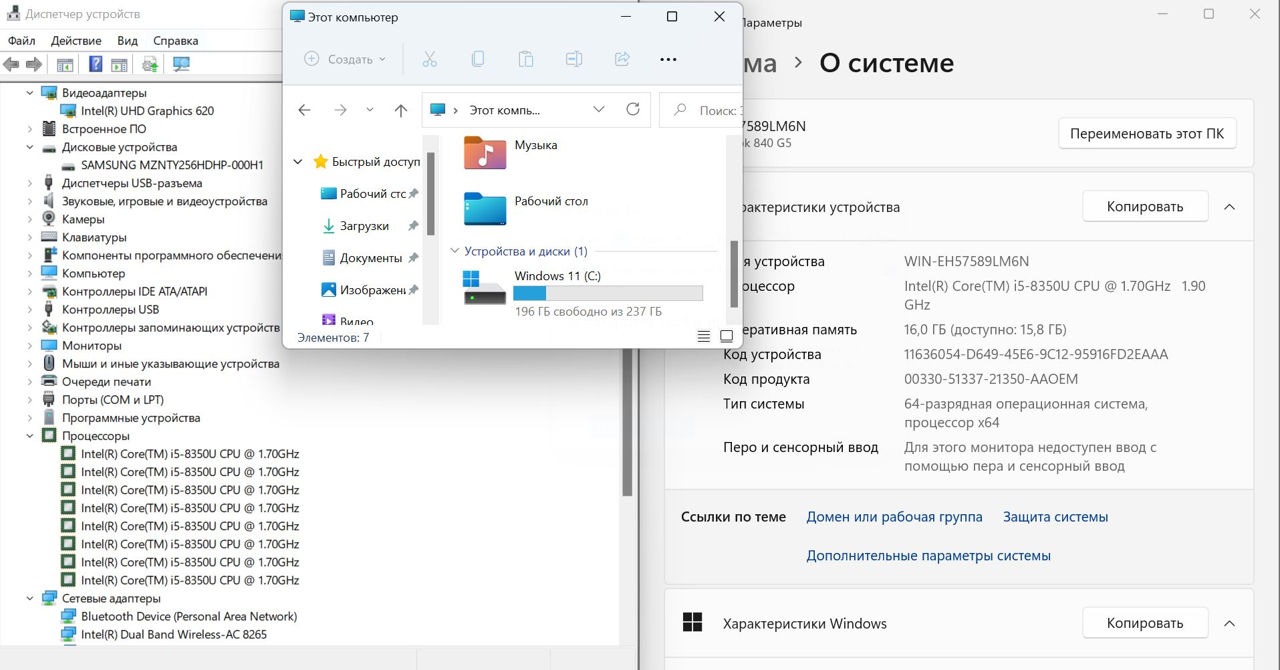Click the Help icon in Device Manager toolbar
This screenshot has height=670, width=1280.
(96, 65)
